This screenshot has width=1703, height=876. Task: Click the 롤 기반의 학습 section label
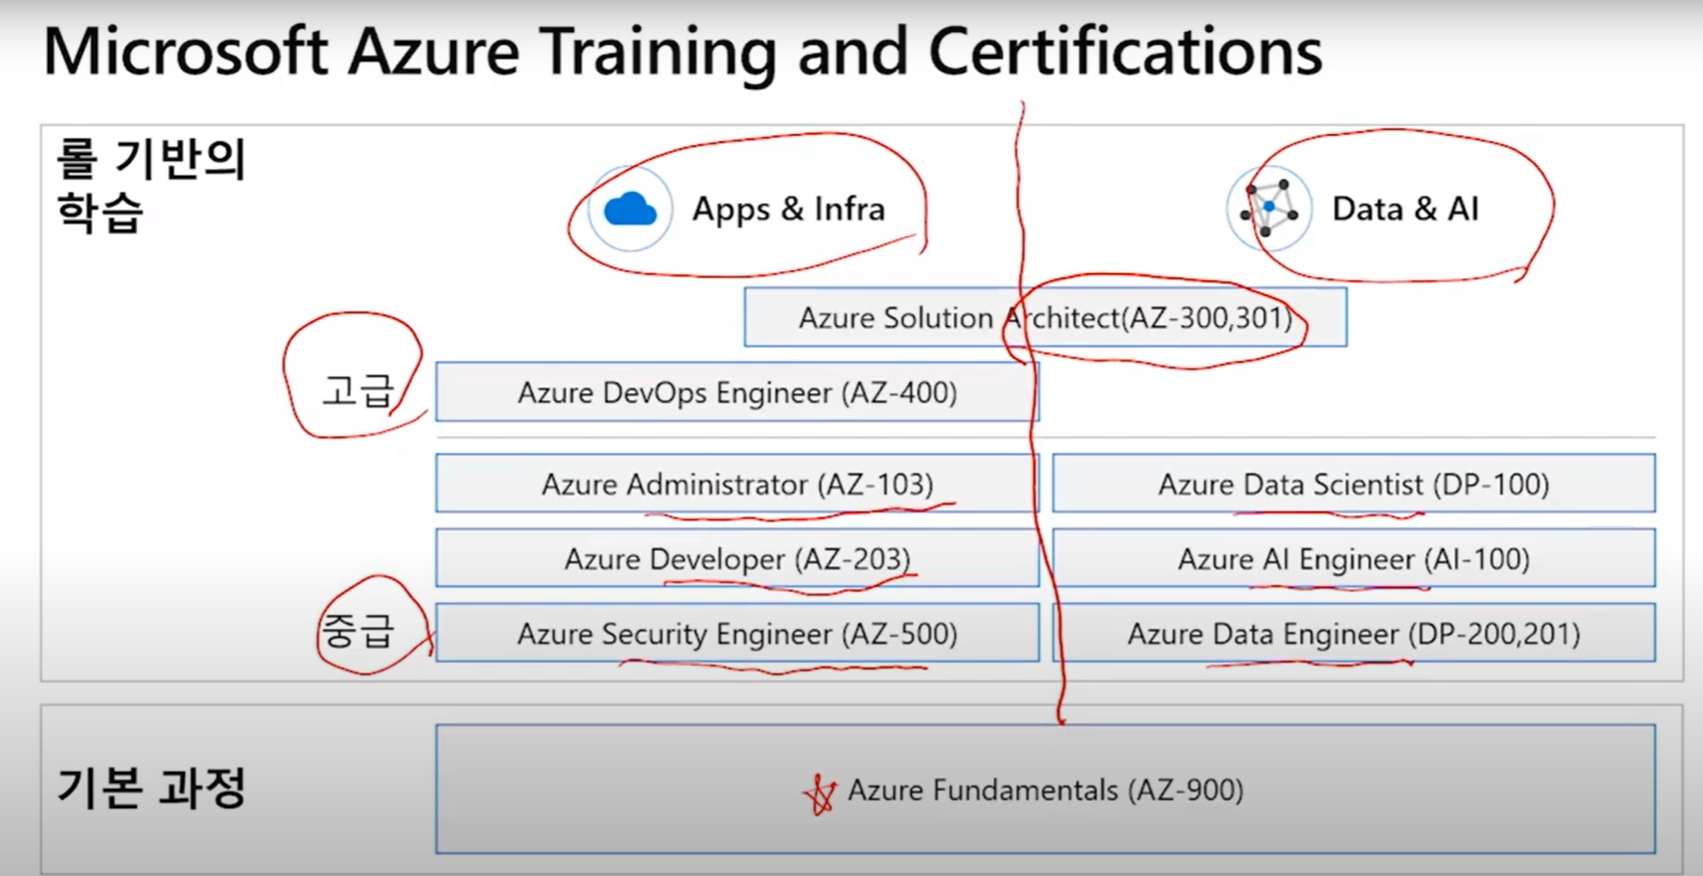point(151,185)
